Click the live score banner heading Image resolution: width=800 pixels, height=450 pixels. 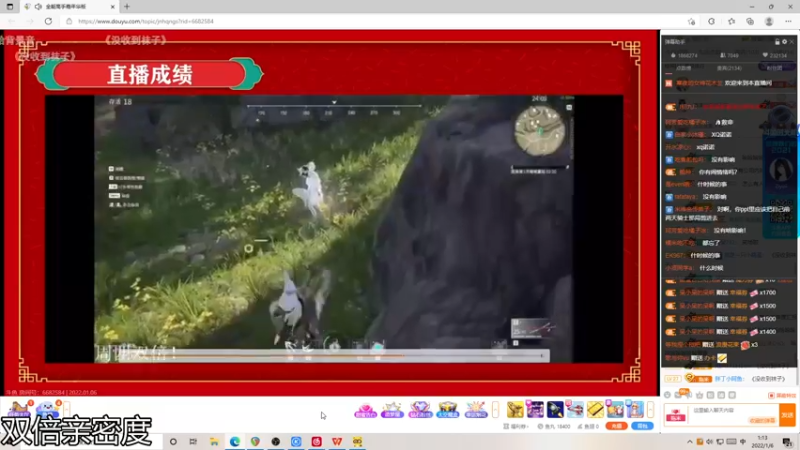click(149, 74)
